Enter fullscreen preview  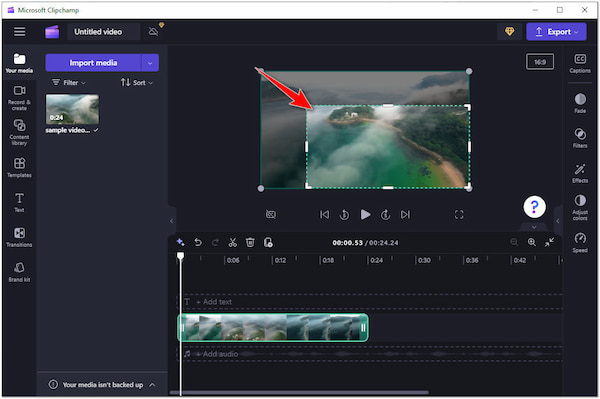click(459, 215)
